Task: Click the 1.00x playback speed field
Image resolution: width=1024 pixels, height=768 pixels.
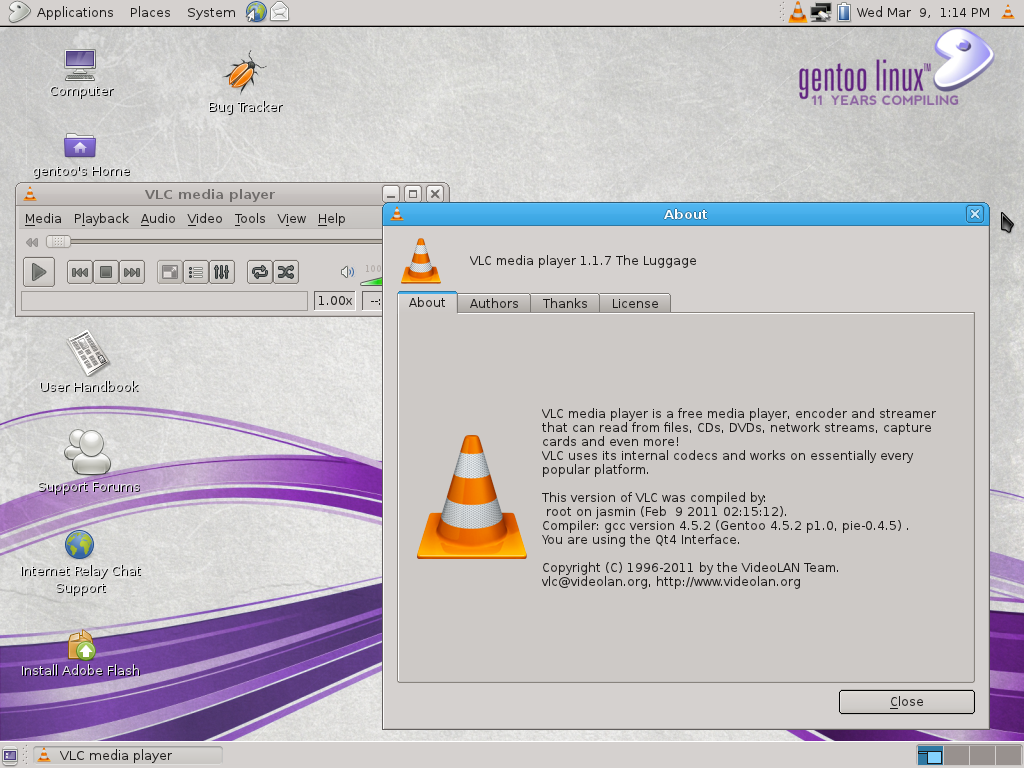Action: point(333,300)
